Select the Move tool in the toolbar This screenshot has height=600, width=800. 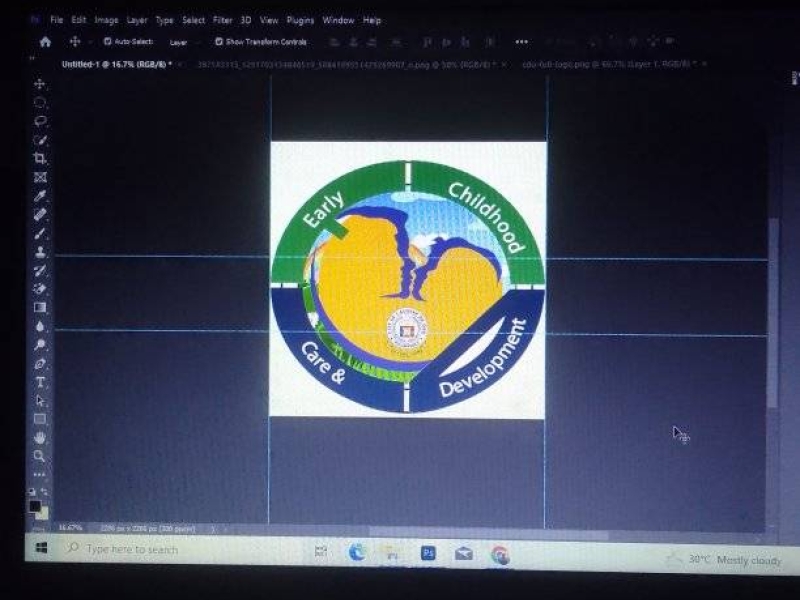click(40, 84)
